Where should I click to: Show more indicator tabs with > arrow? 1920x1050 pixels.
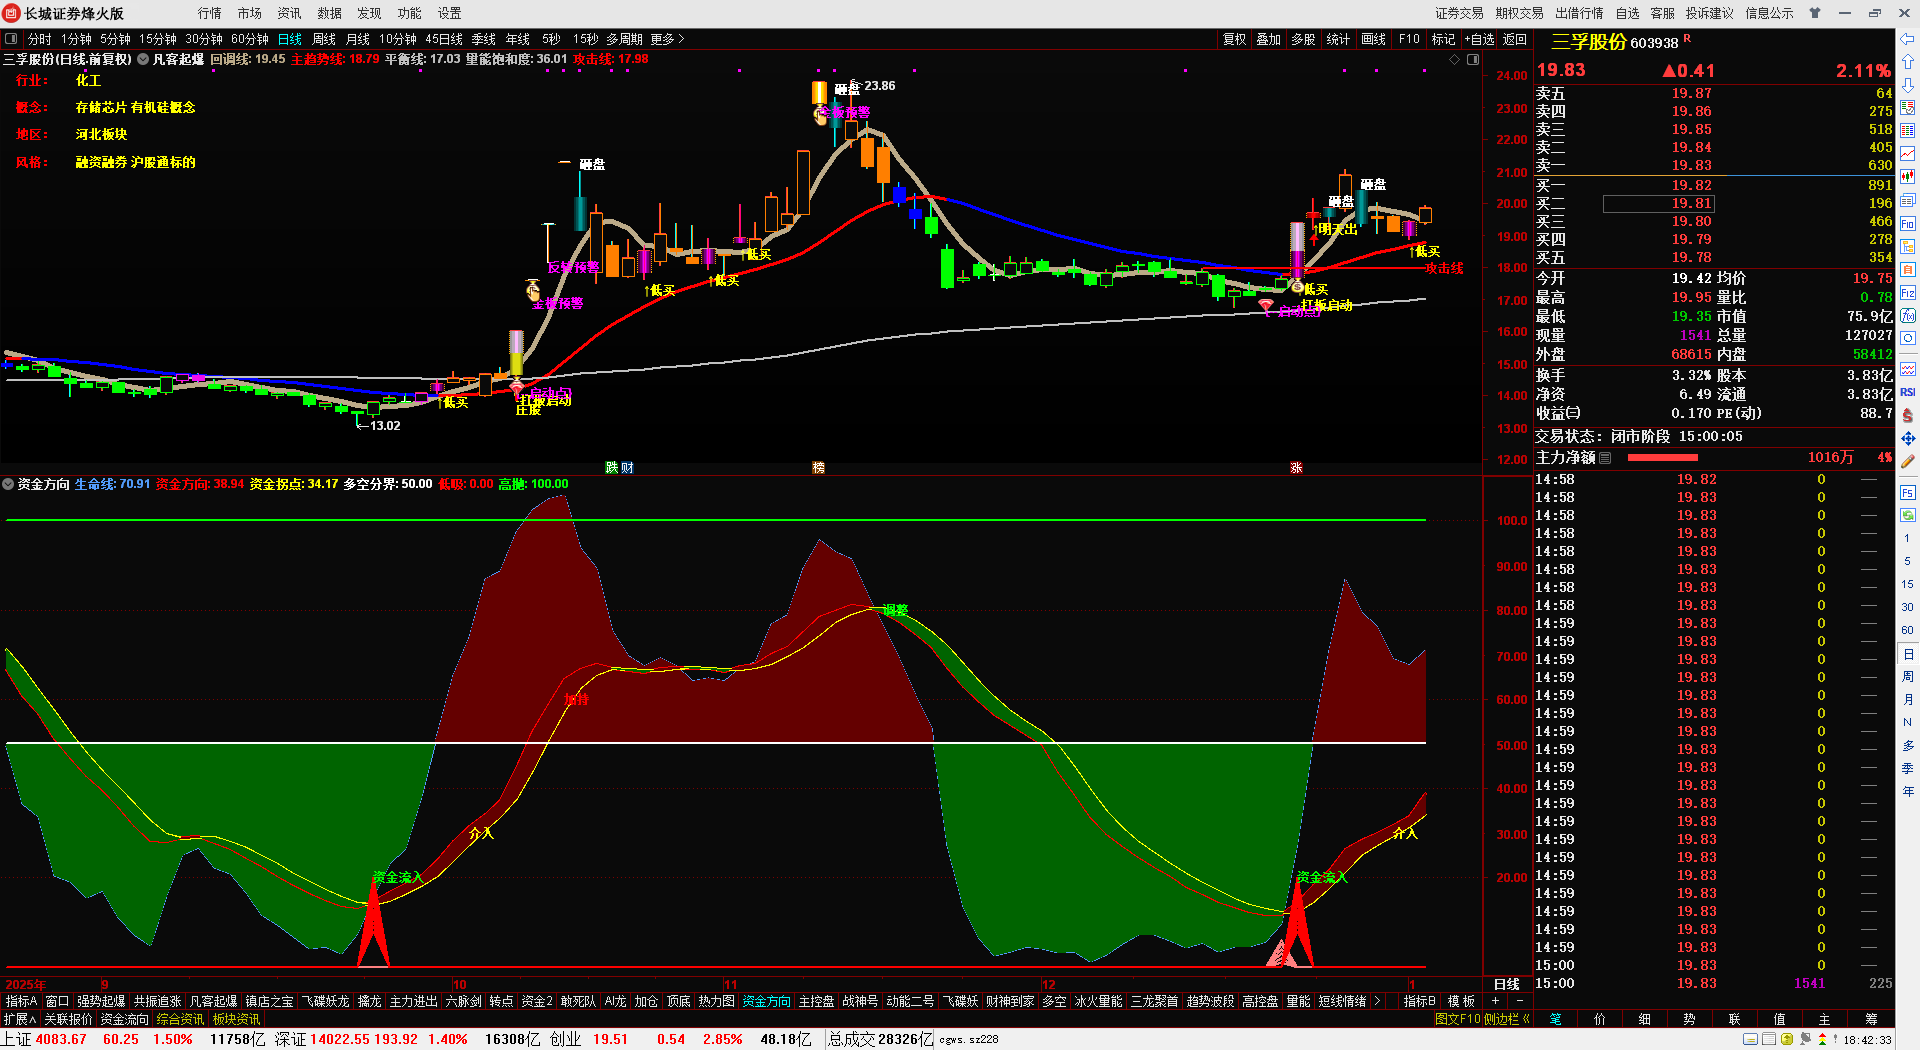point(1377,1001)
